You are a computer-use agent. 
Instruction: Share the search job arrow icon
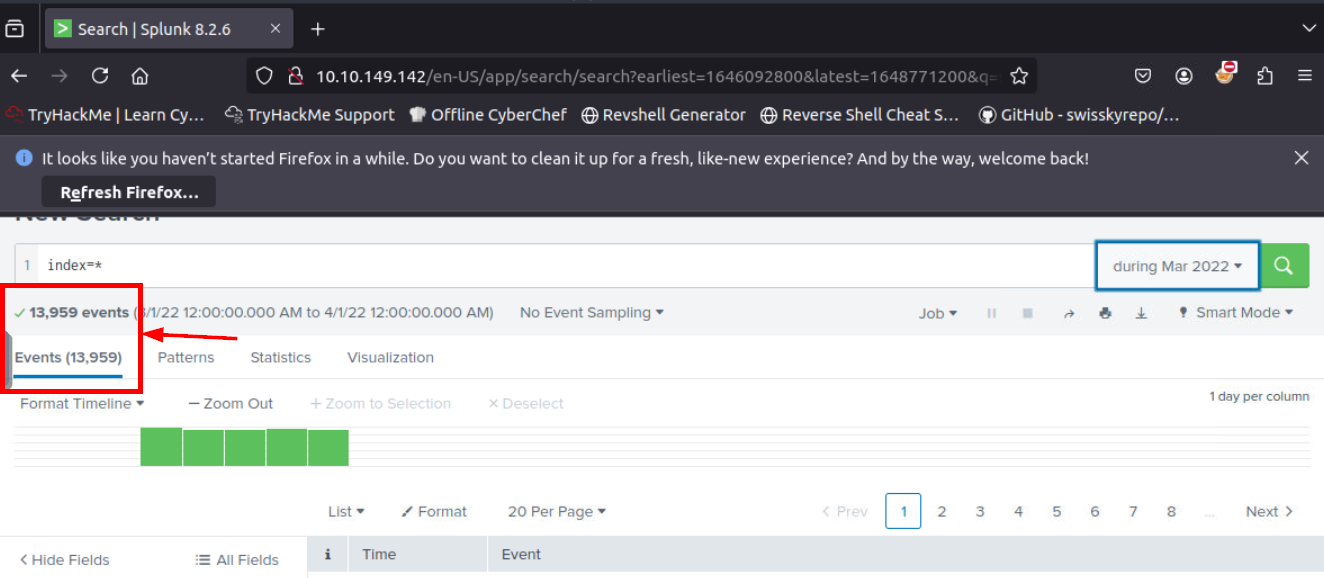pos(1068,313)
